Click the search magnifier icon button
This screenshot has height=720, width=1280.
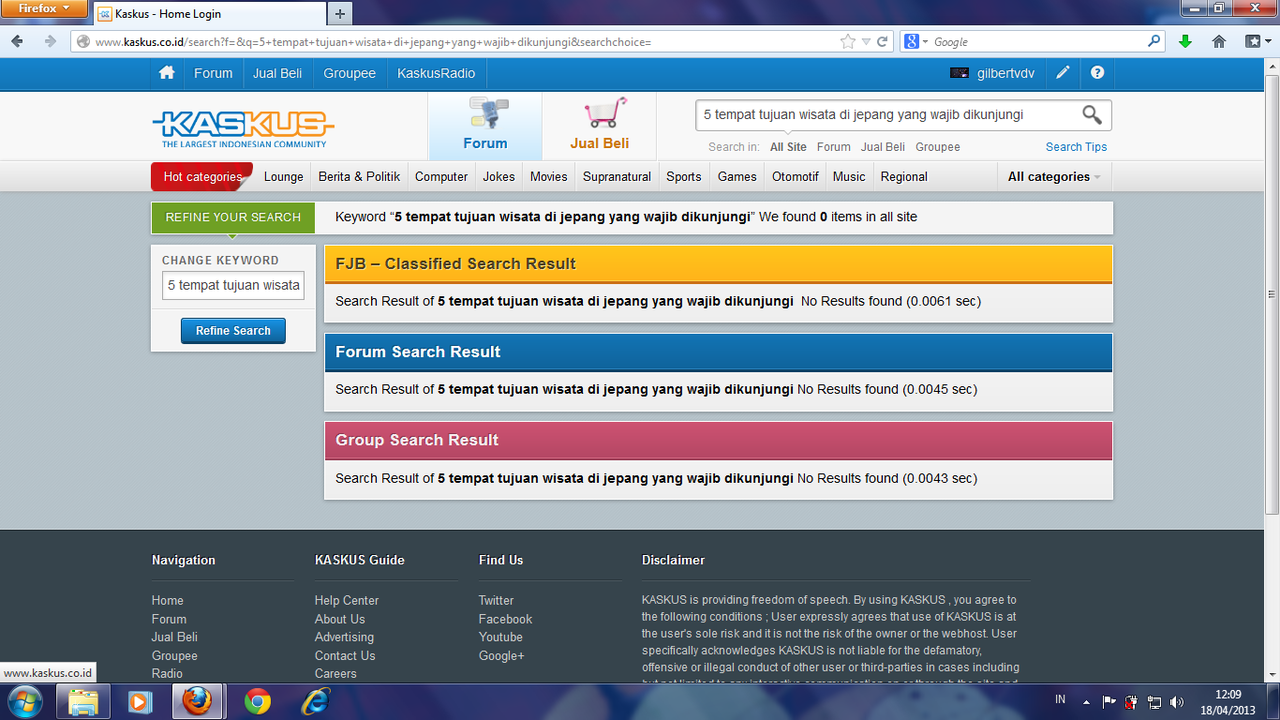[x=1092, y=115]
